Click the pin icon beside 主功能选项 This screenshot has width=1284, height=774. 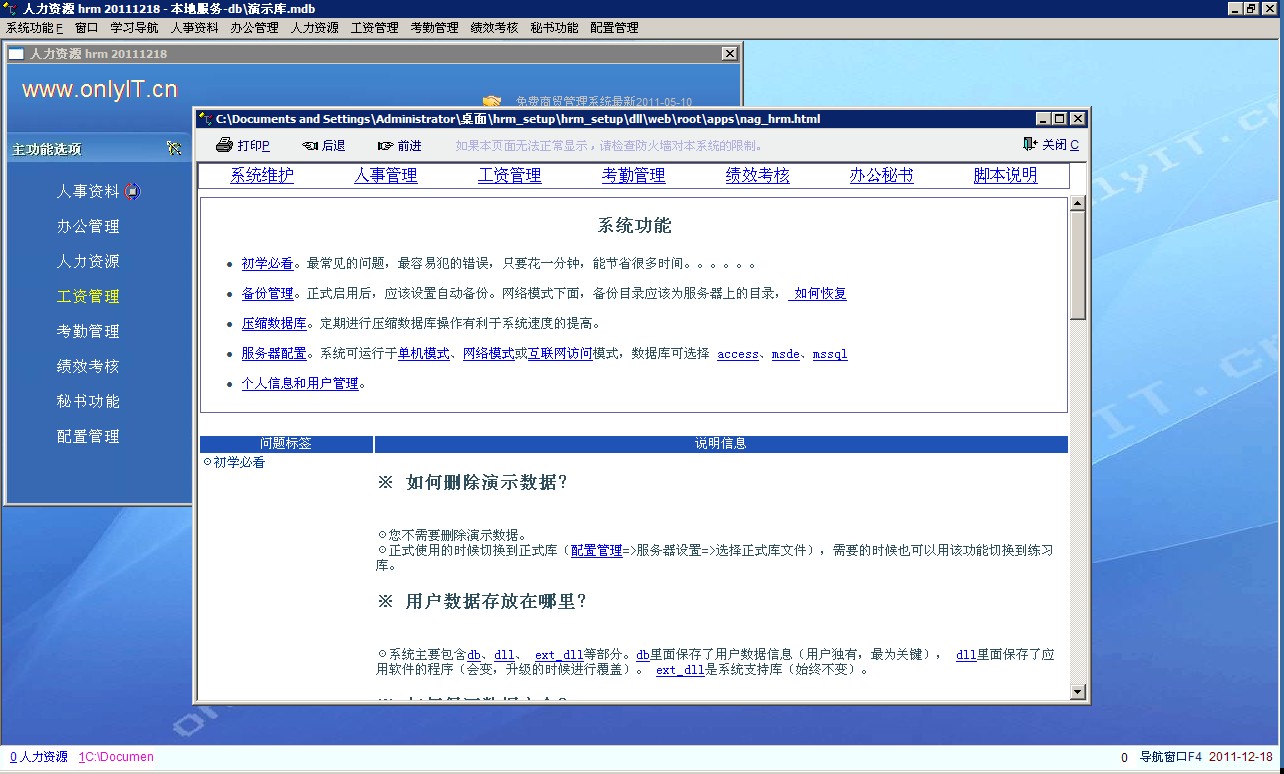[174, 149]
